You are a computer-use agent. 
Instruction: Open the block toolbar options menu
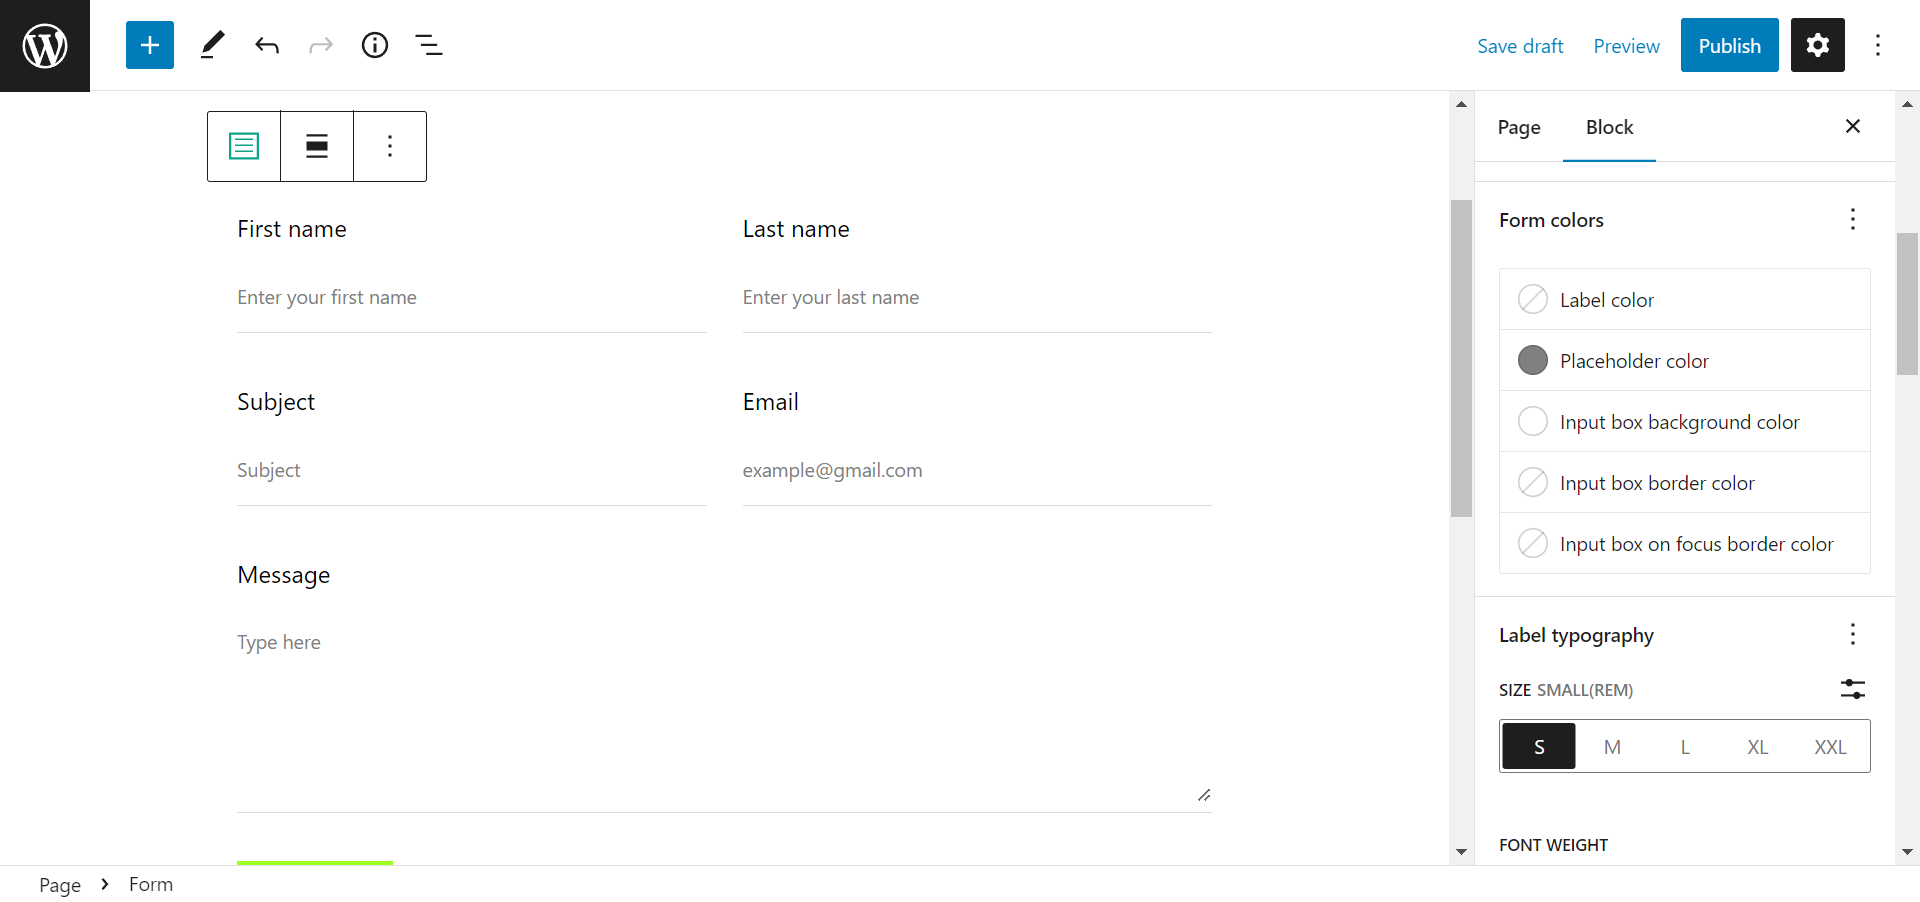click(389, 146)
